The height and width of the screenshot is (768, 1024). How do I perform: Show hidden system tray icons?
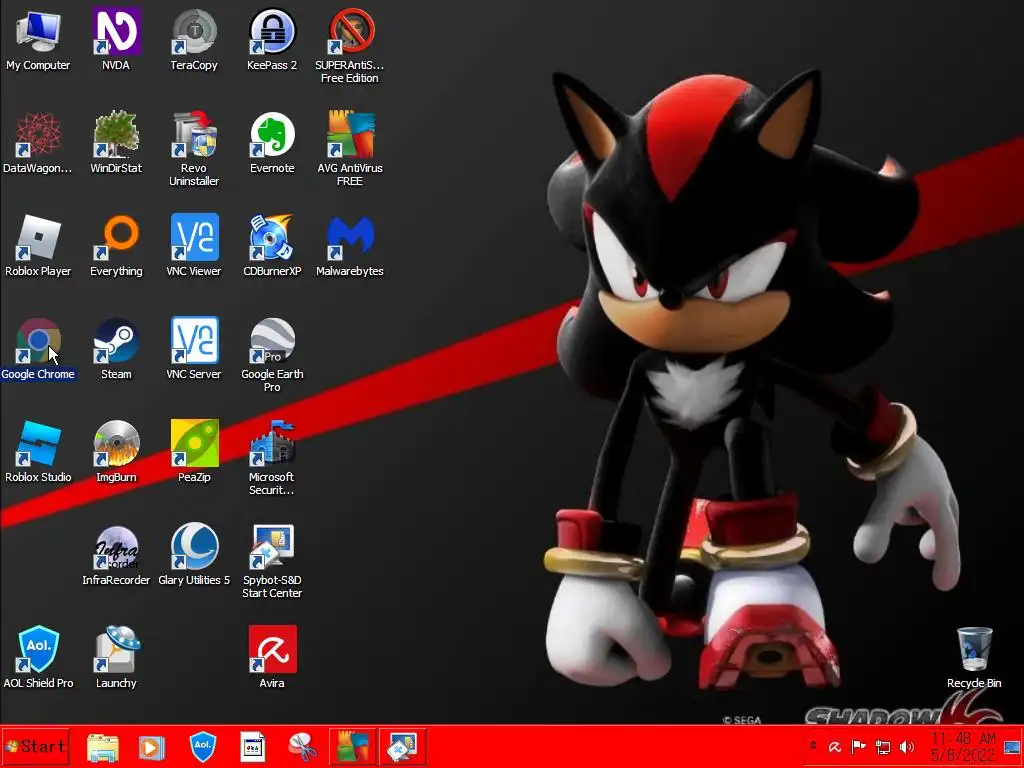point(814,746)
